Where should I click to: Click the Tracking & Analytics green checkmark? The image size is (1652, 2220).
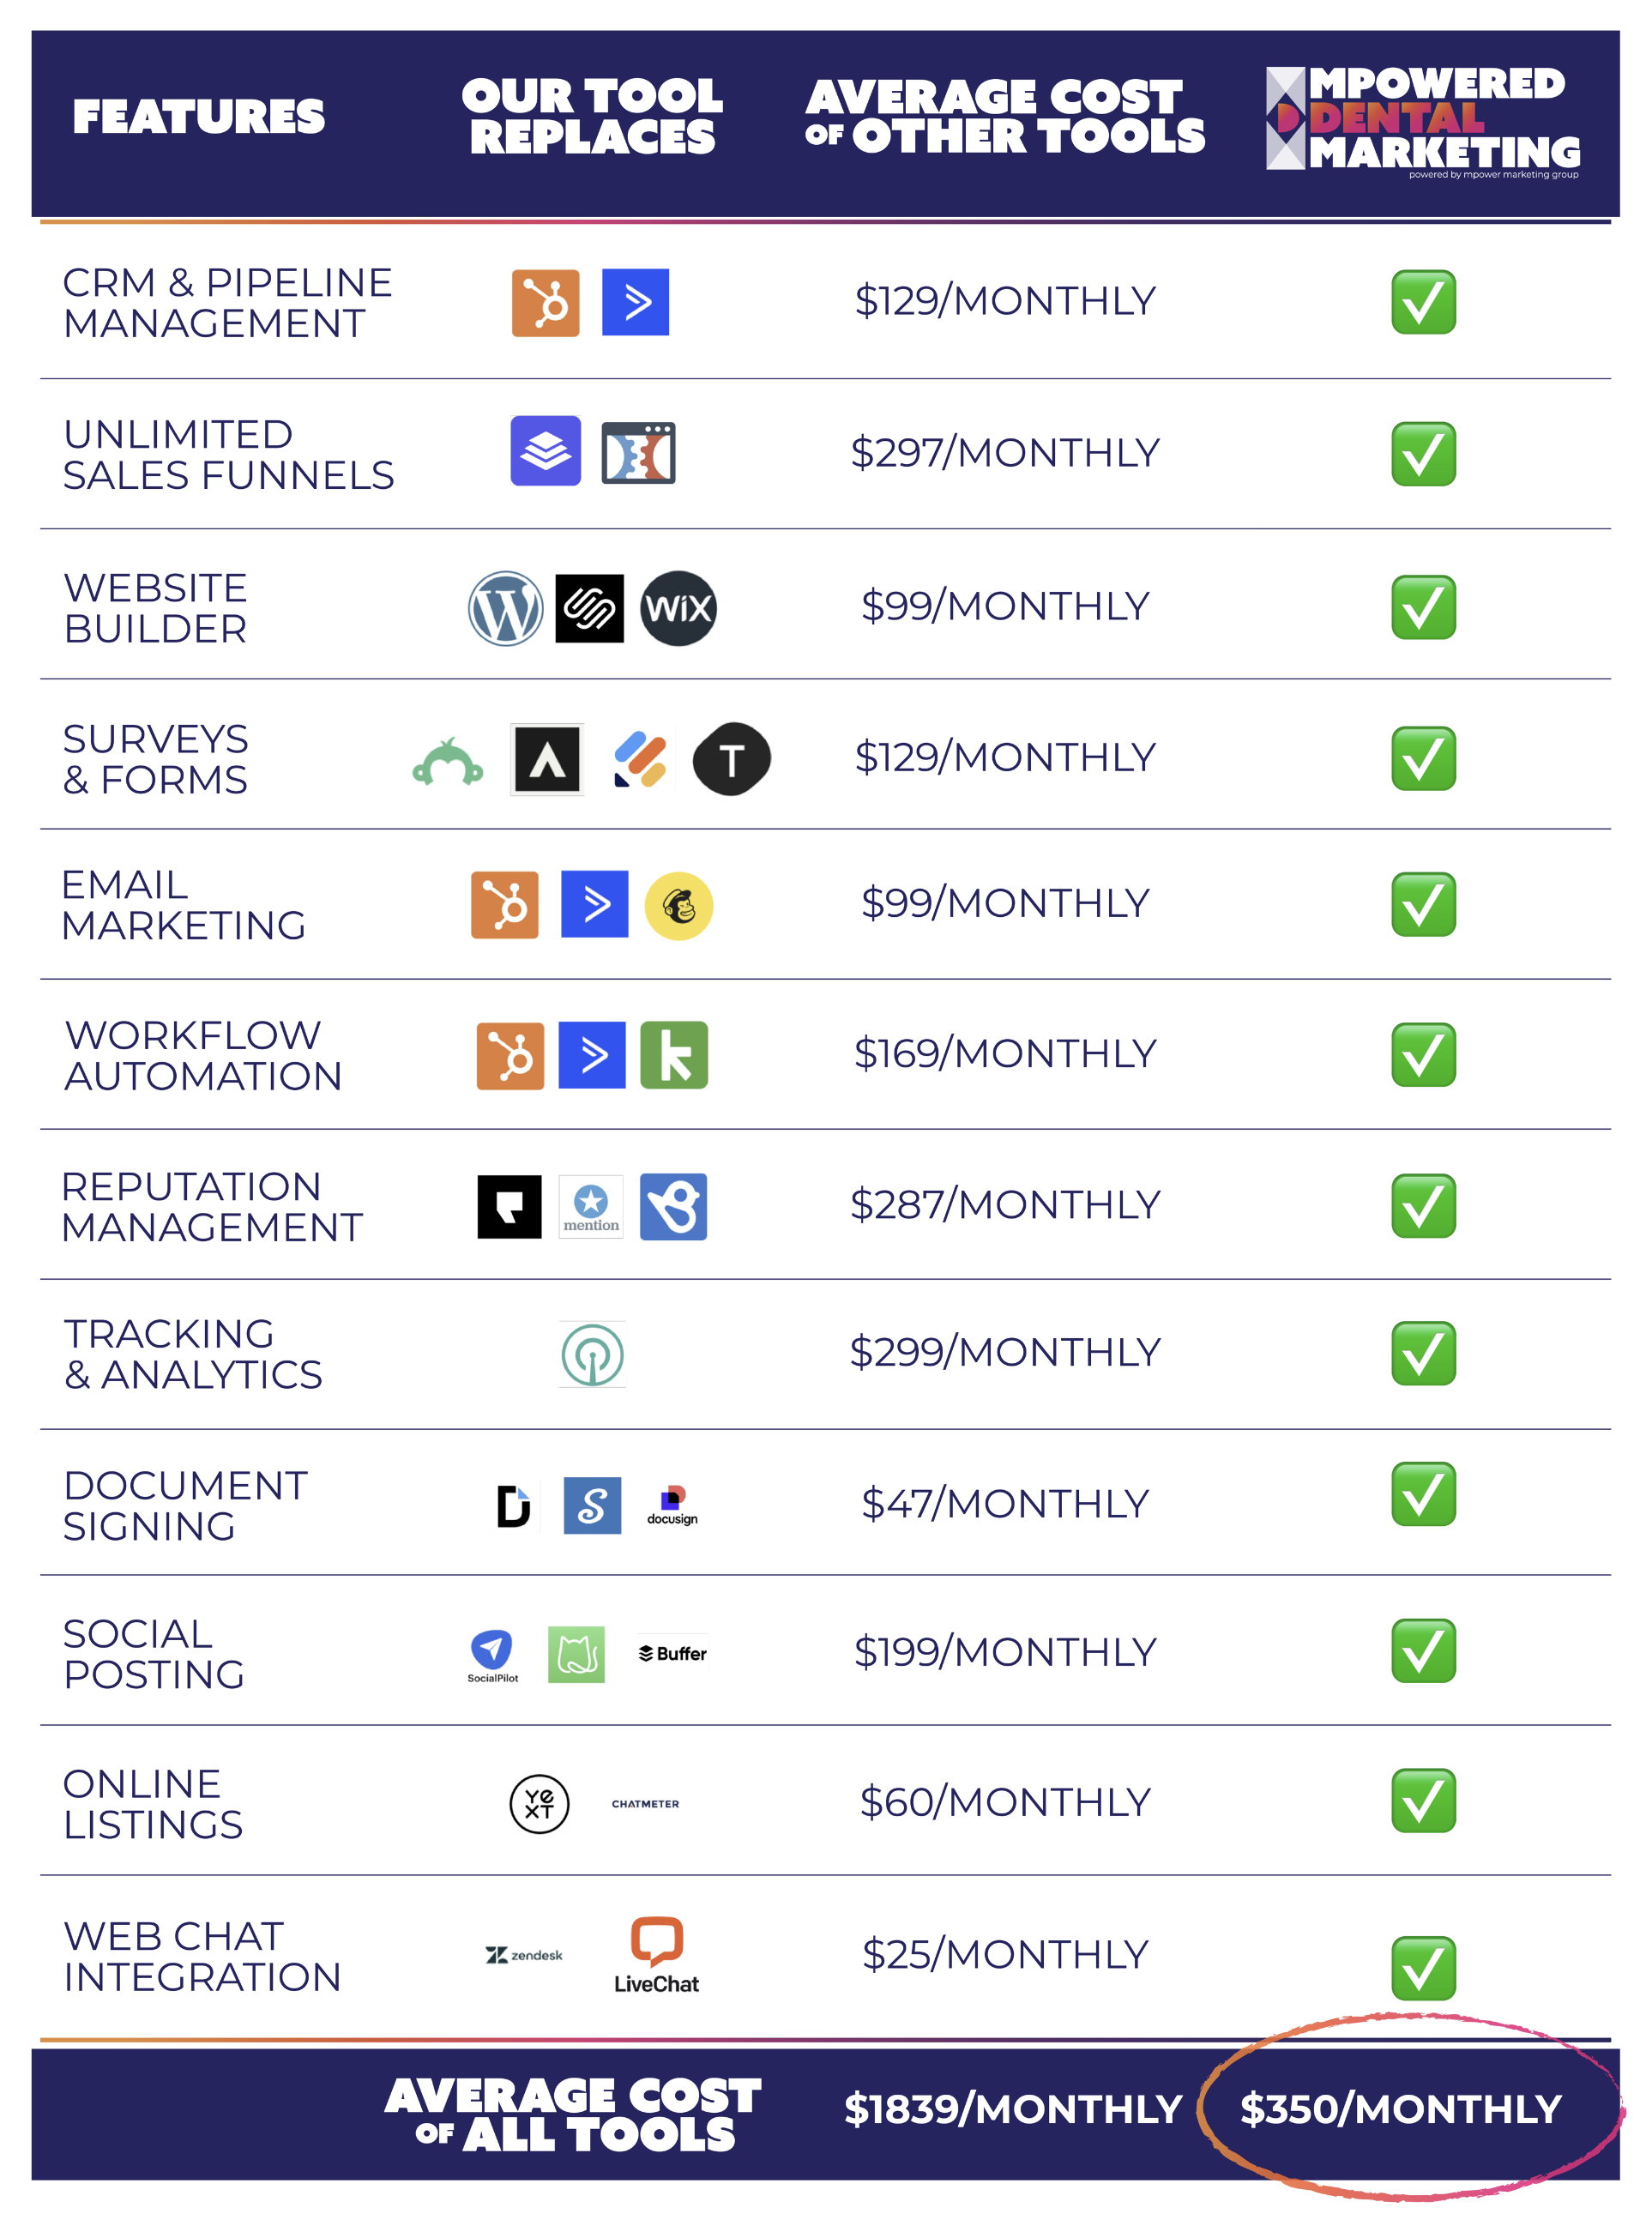[1423, 1353]
